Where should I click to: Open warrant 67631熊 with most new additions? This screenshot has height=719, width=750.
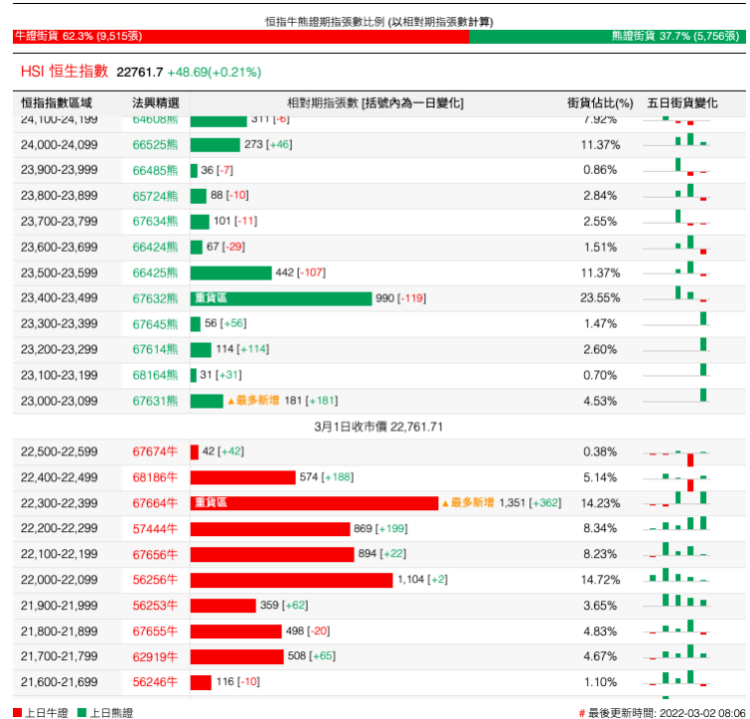point(155,401)
